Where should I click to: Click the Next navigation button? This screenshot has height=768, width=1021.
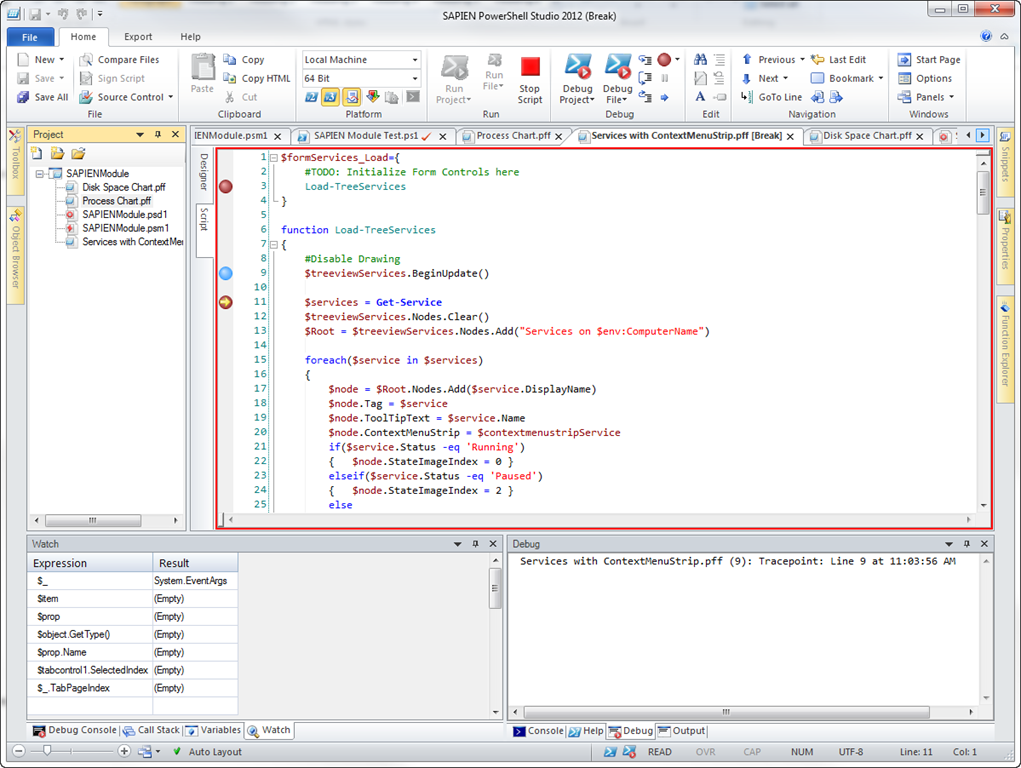[764, 78]
